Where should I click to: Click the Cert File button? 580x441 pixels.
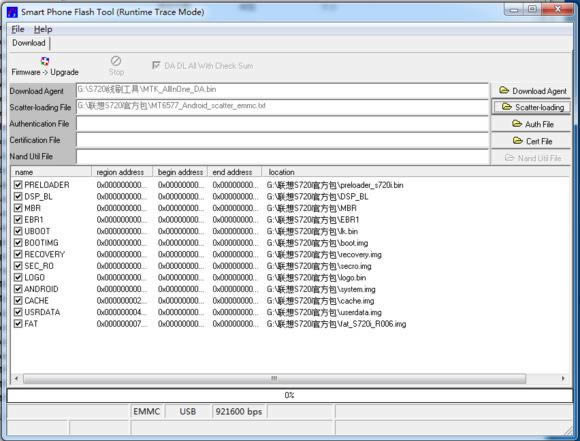point(532,141)
